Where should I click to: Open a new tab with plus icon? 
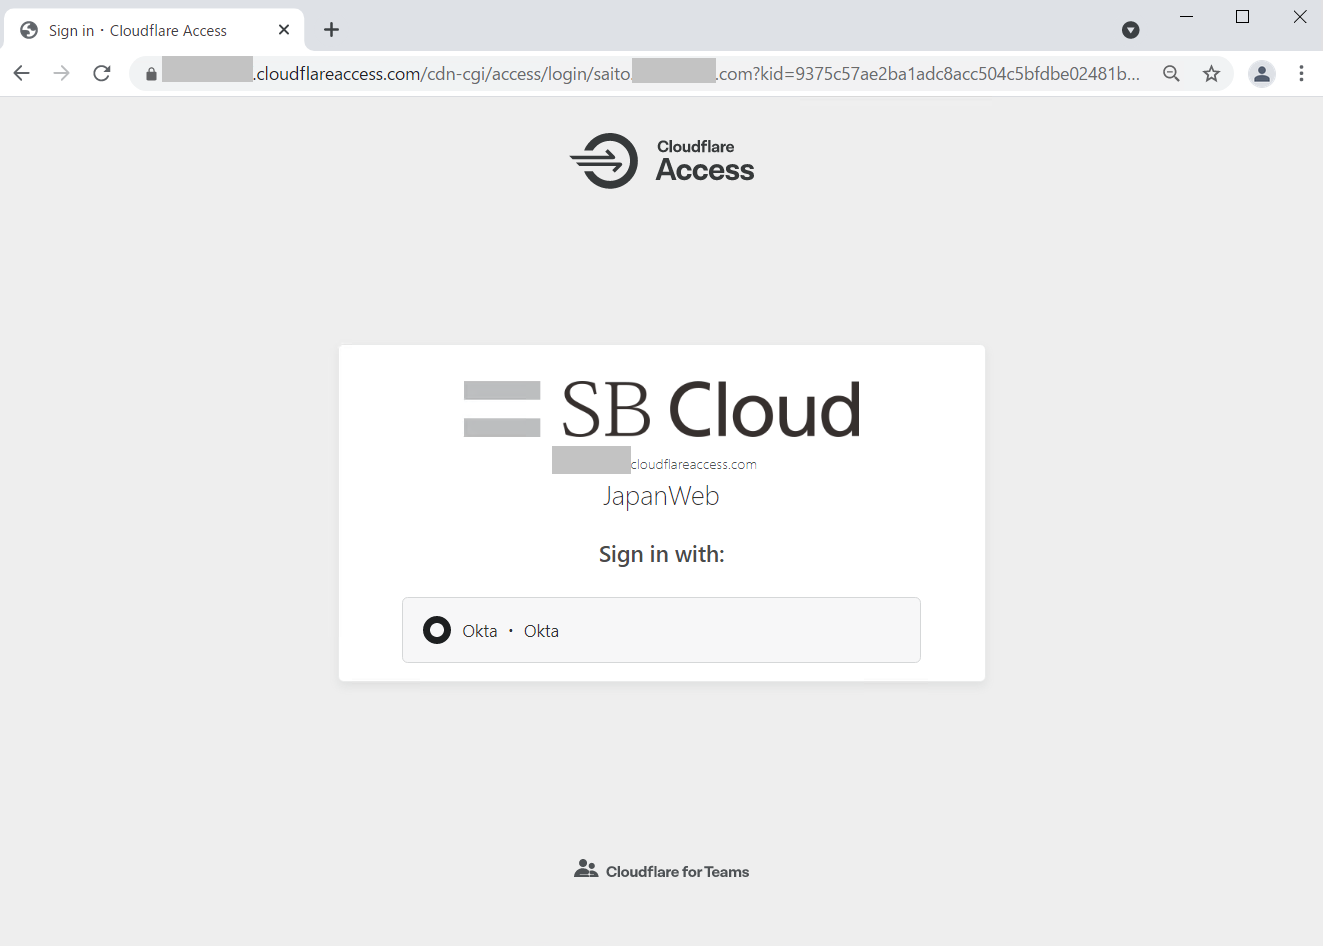(331, 30)
